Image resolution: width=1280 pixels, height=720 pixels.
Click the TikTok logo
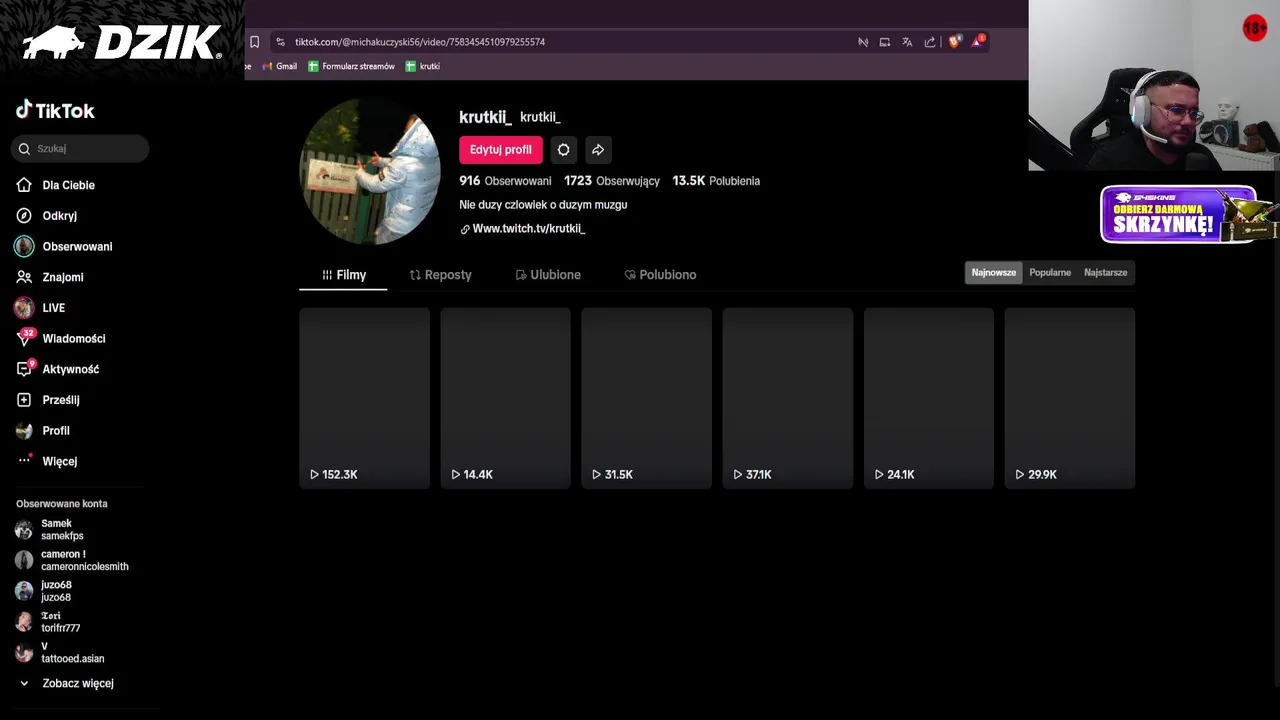[x=55, y=110]
